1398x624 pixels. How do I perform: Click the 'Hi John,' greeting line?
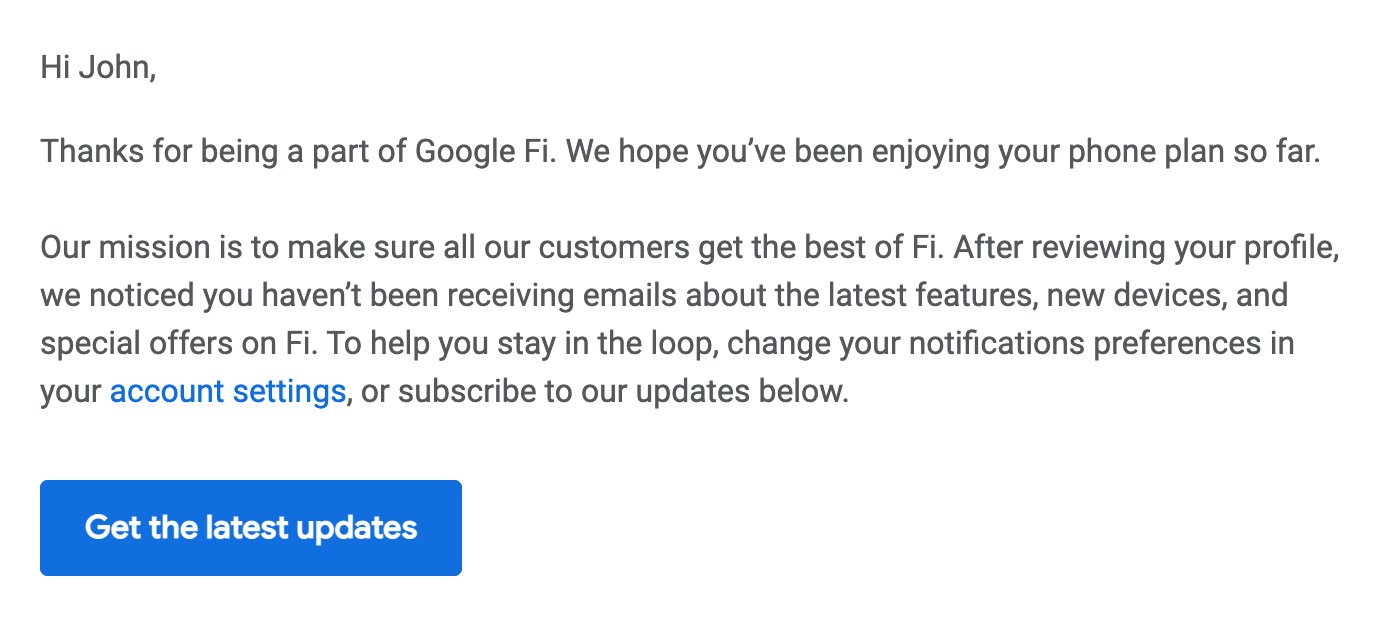coord(98,69)
